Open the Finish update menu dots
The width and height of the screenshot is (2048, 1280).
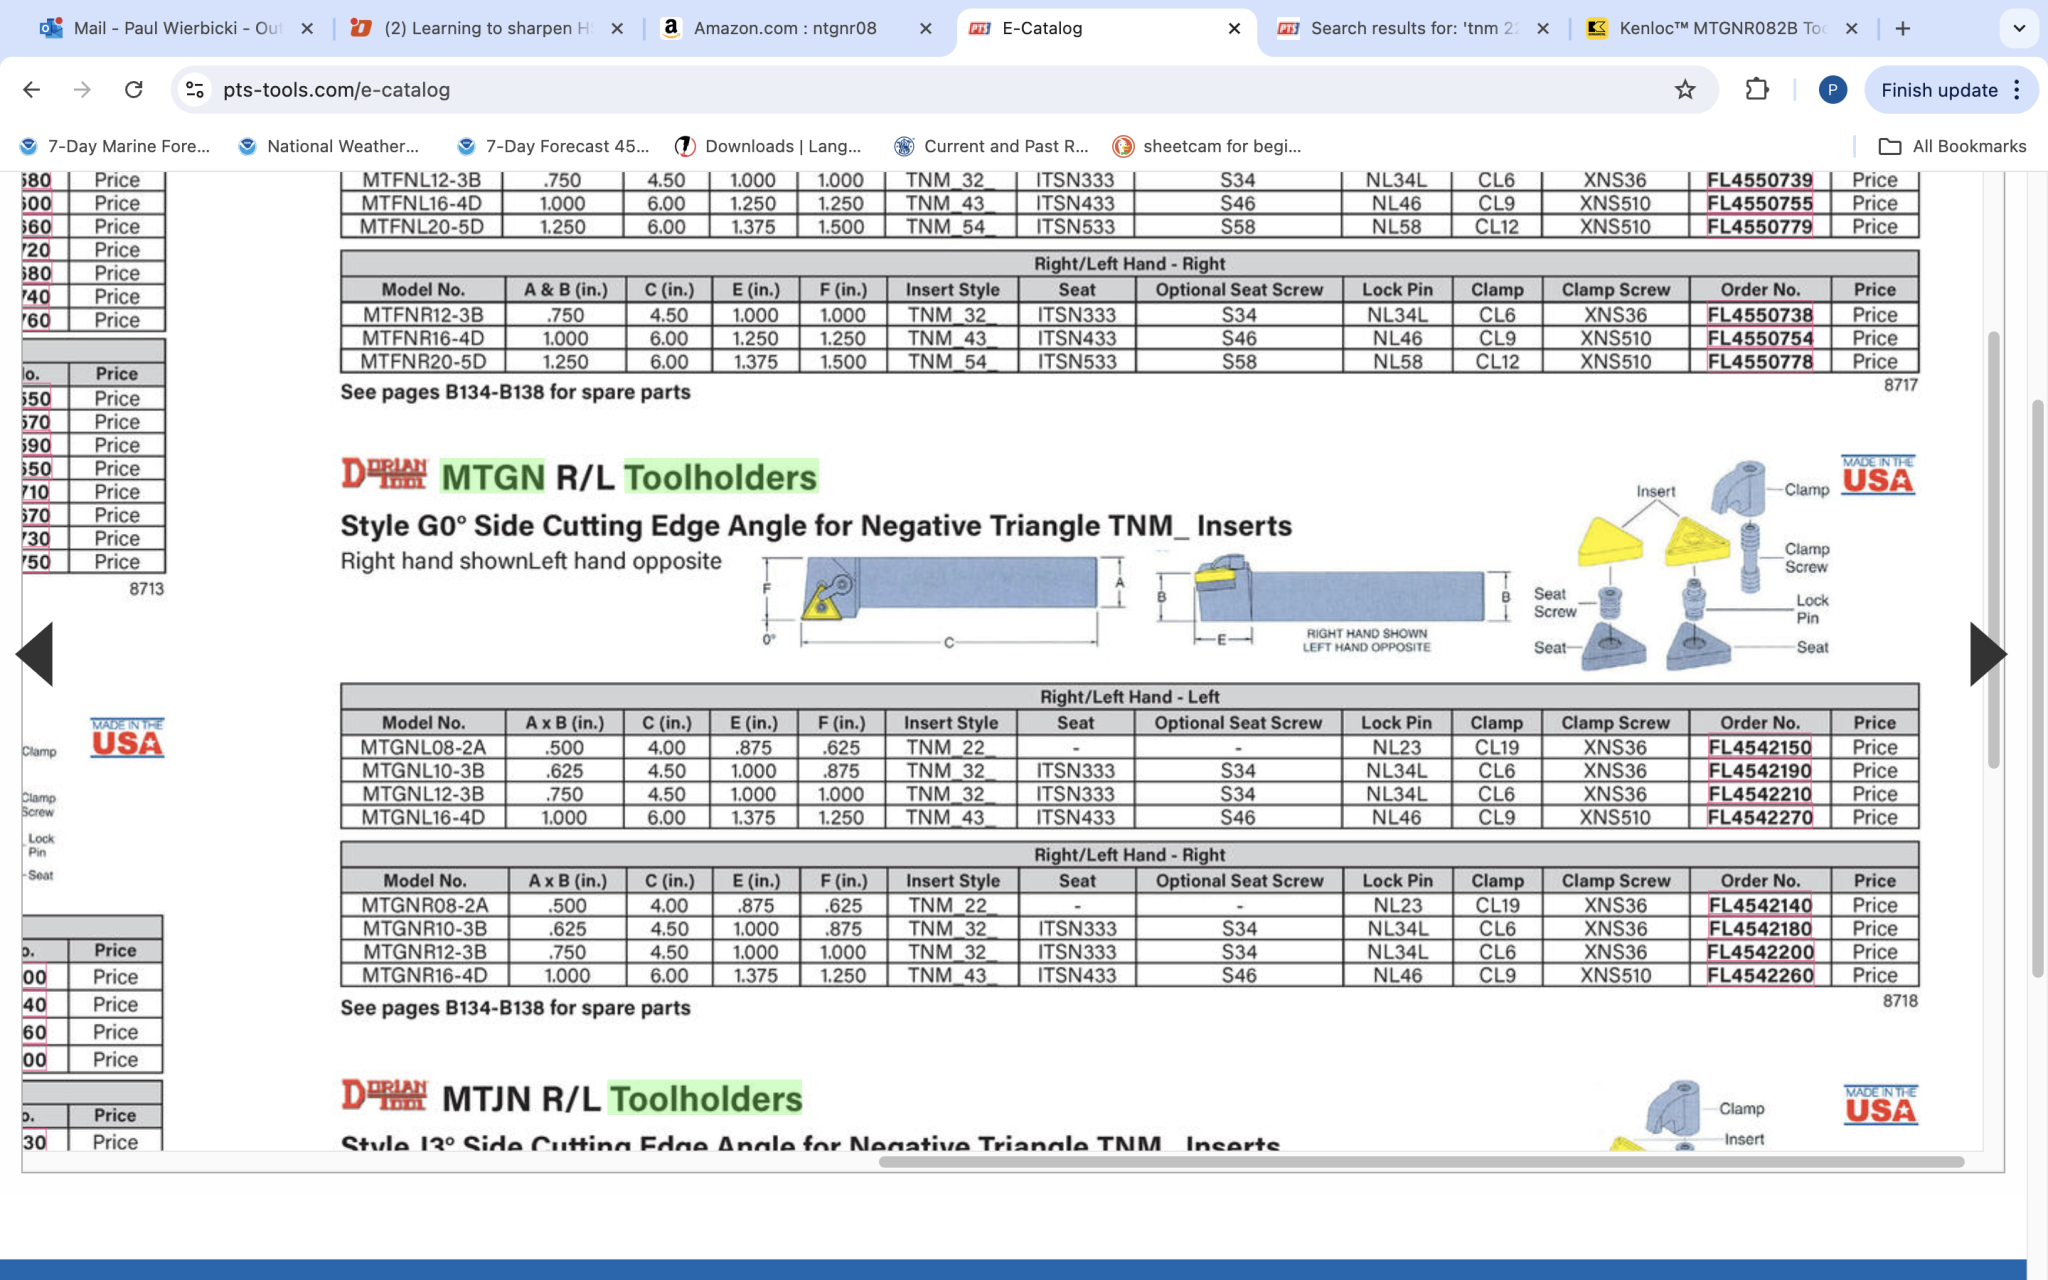(2017, 90)
